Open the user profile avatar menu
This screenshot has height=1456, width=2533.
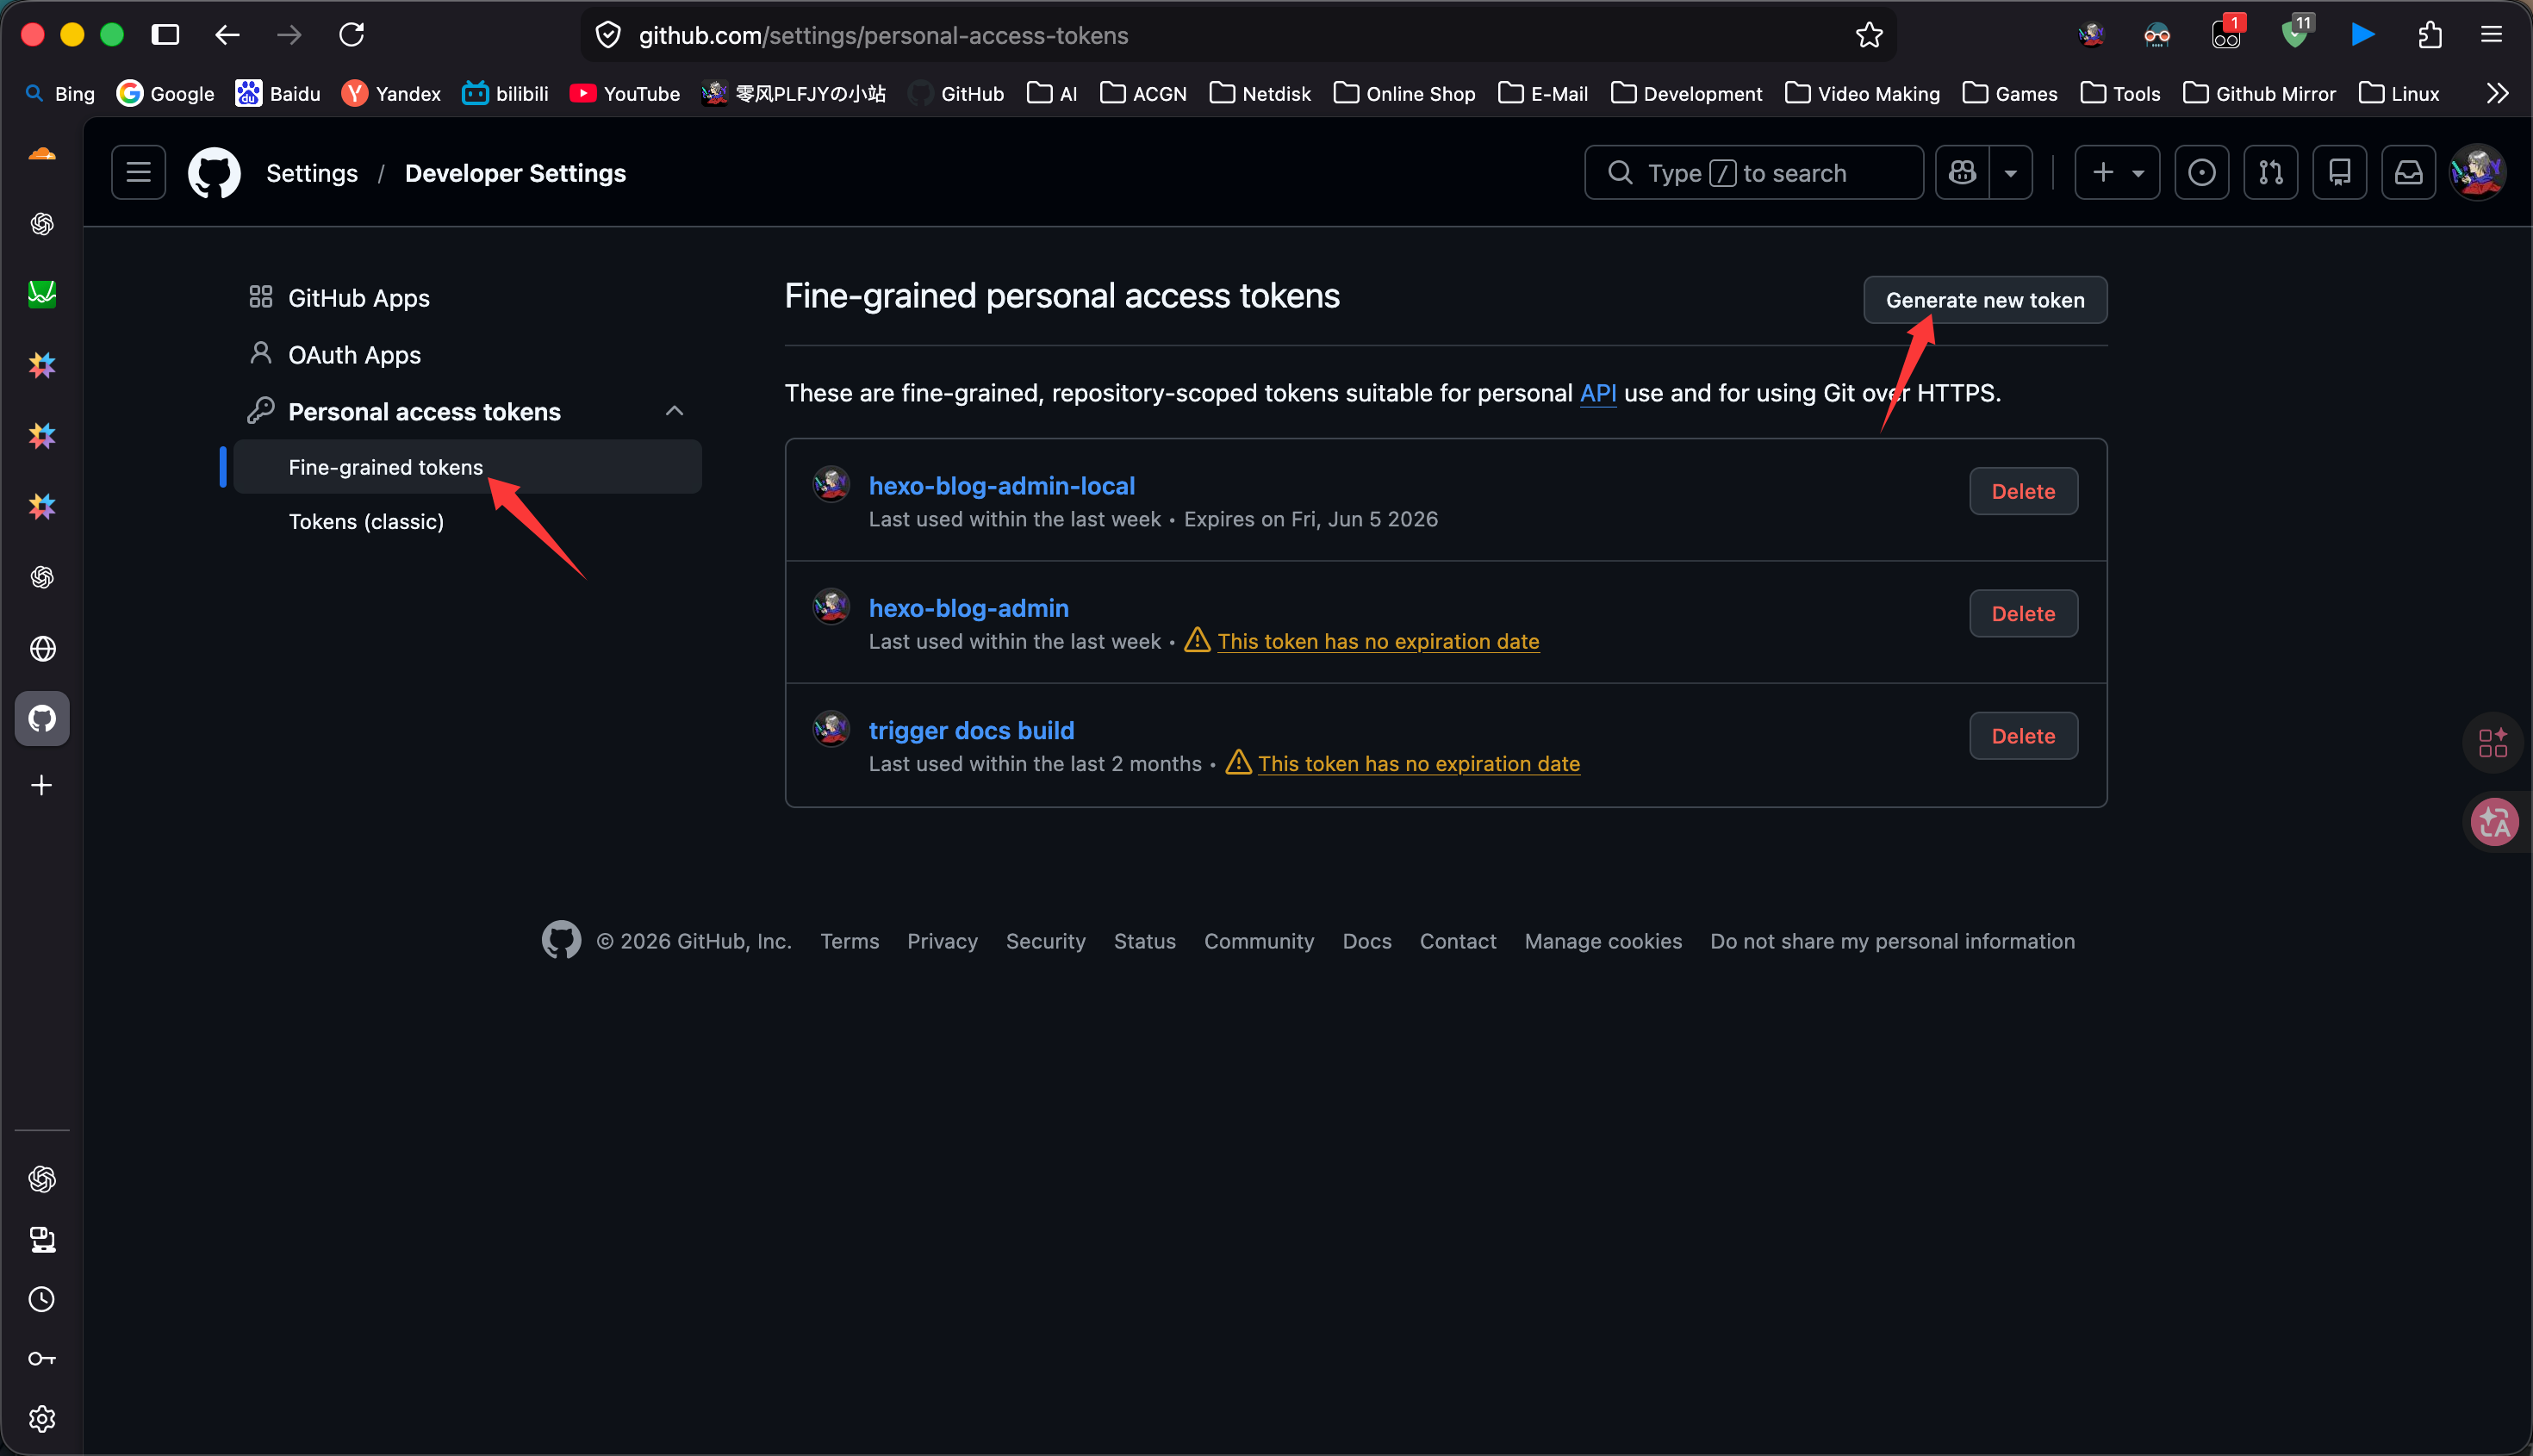(x=2477, y=173)
